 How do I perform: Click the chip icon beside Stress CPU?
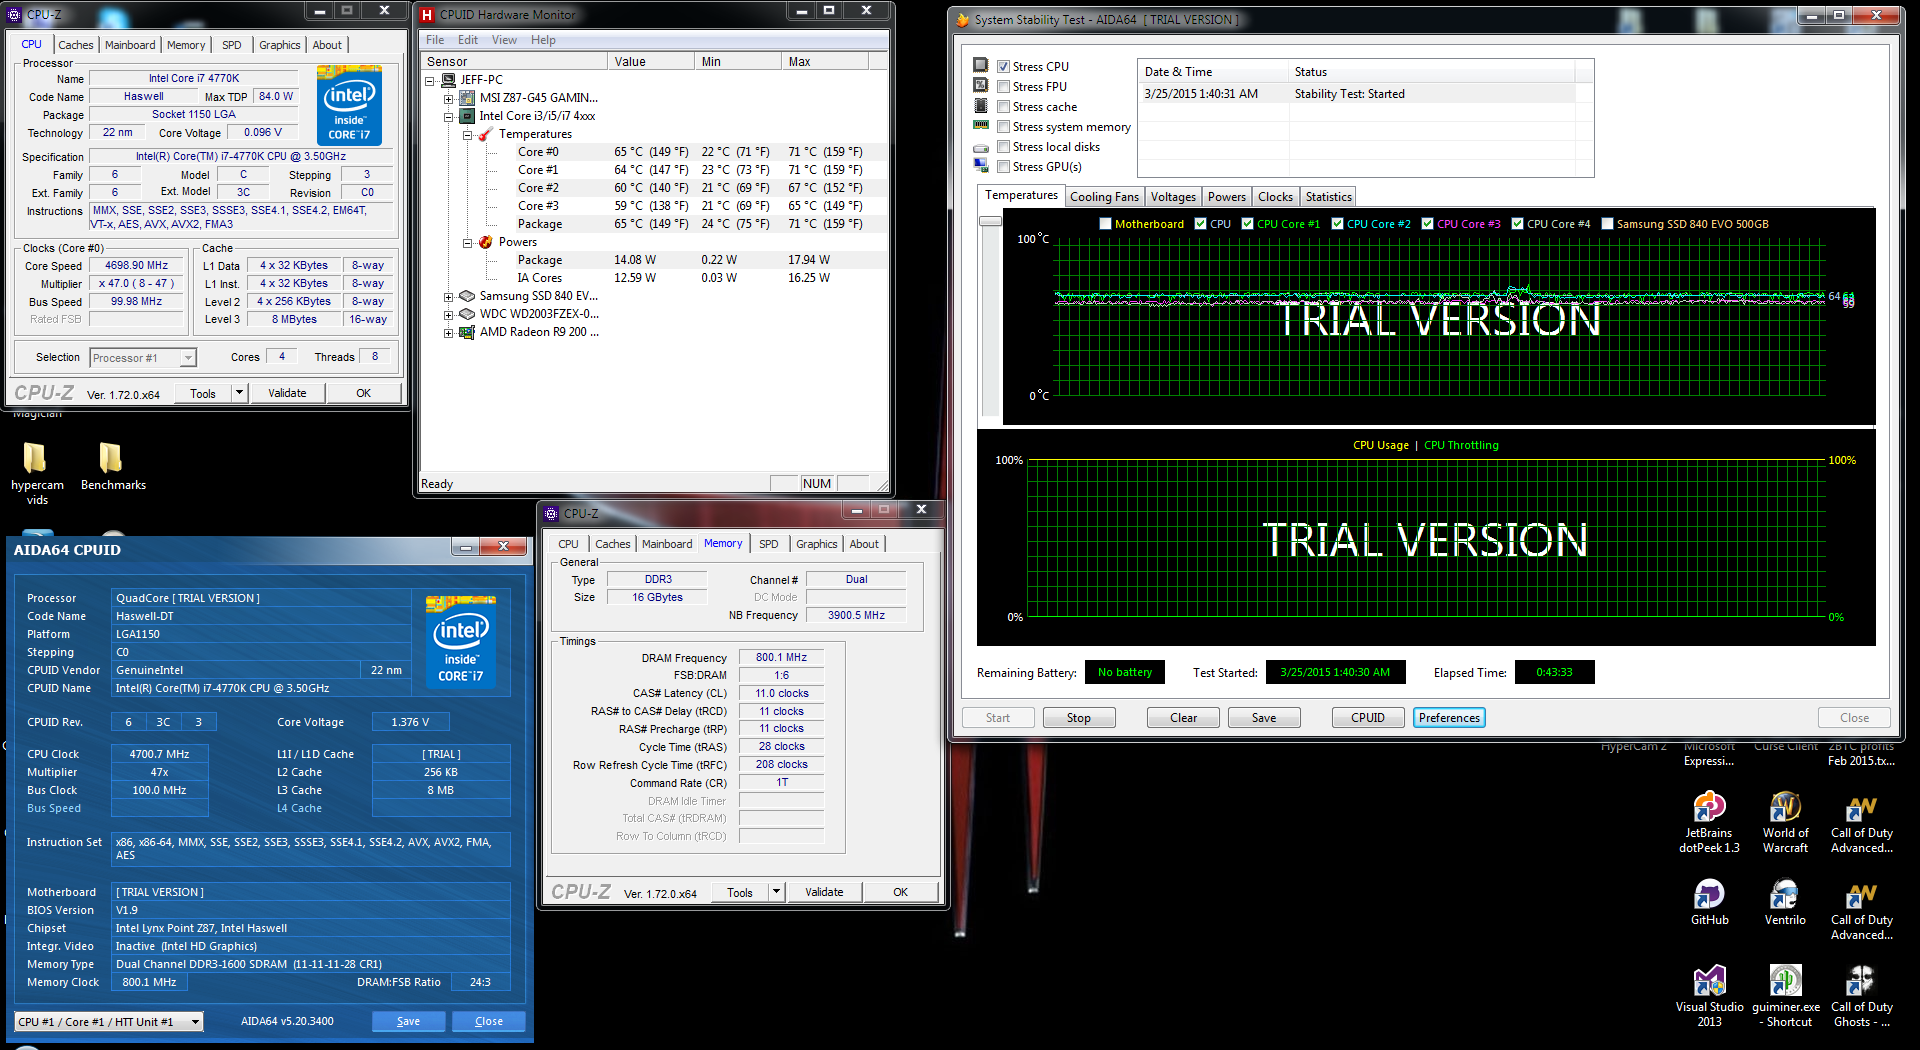tap(981, 65)
